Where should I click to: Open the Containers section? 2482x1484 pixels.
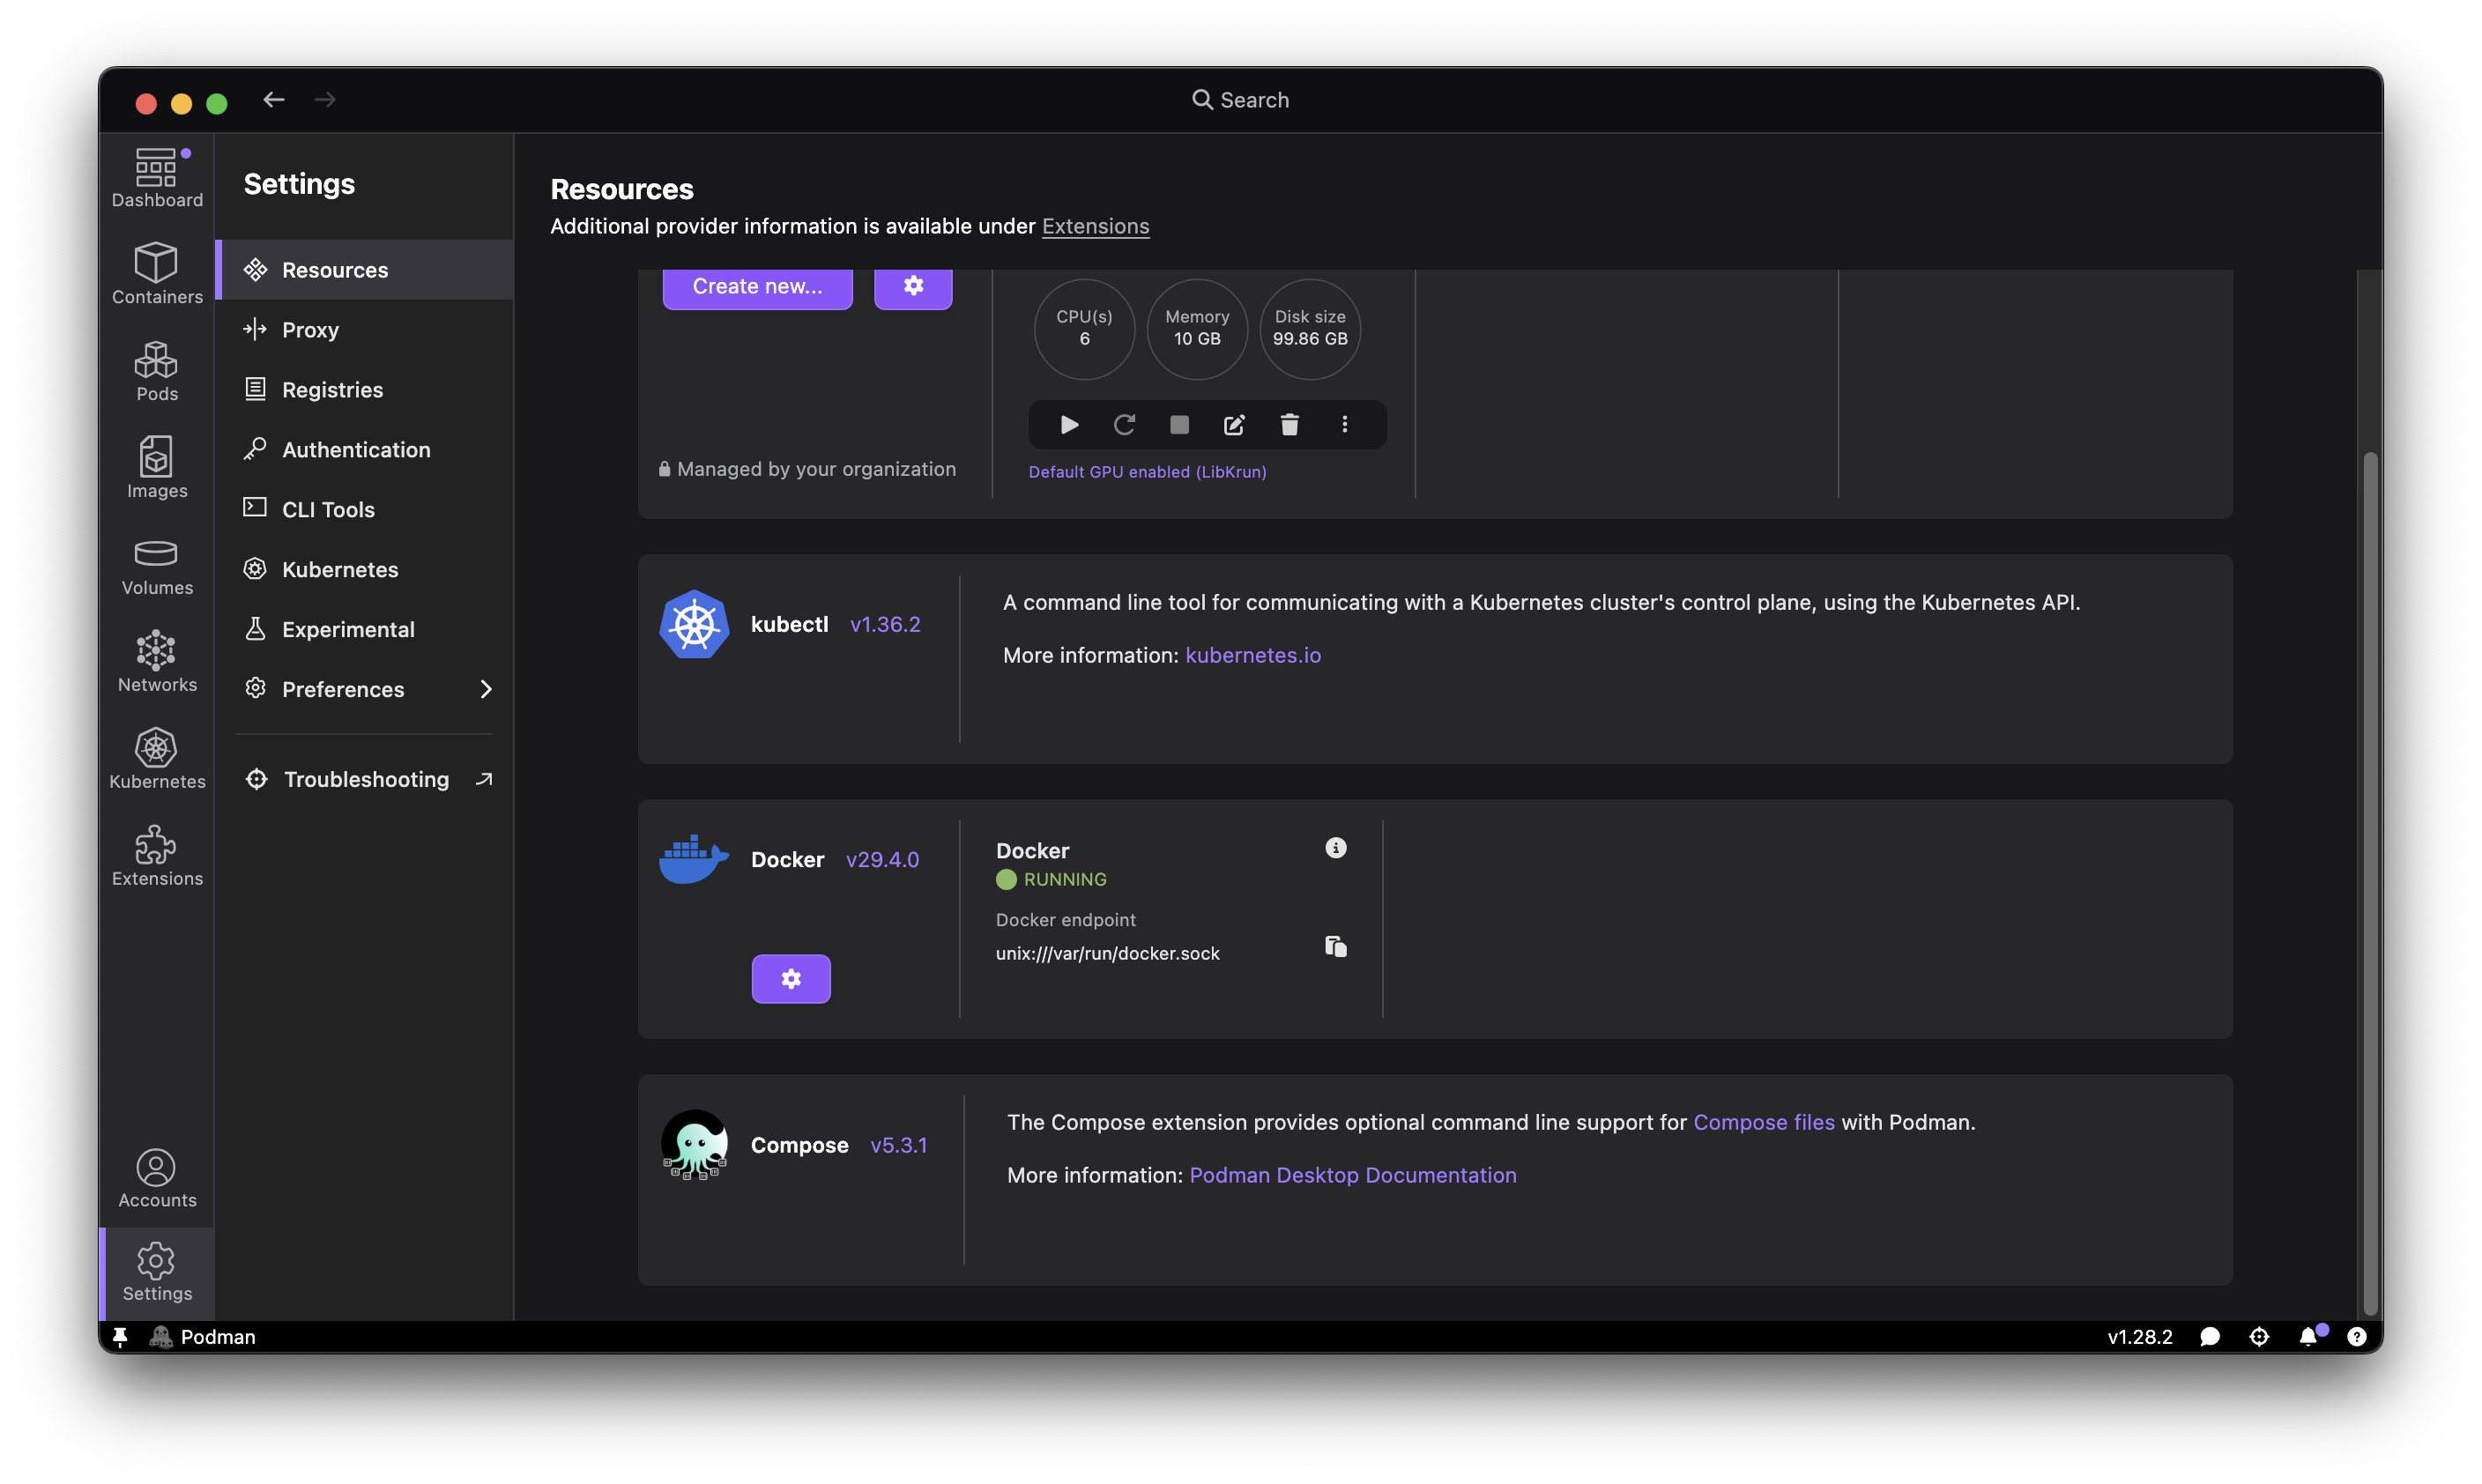pos(157,273)
